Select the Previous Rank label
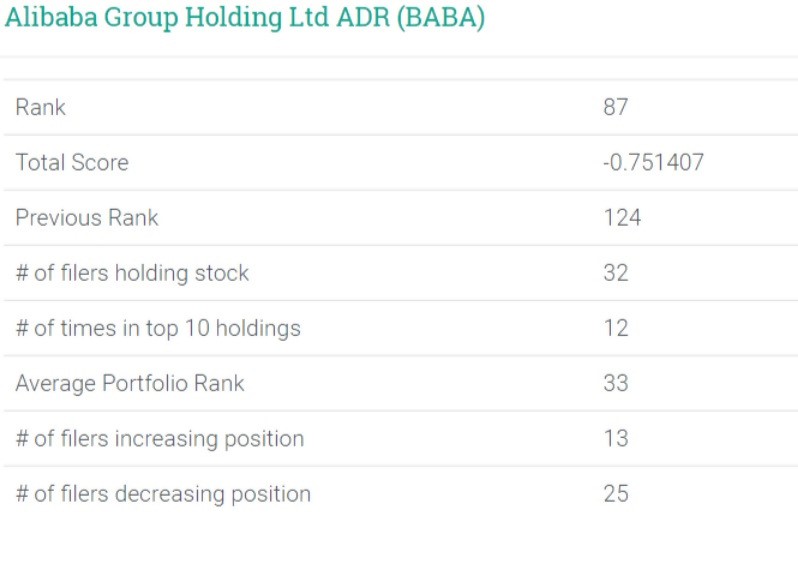Image resolution: width=798 pixels, height=565 pixels. pyautogui.click(x=87, y=217)
